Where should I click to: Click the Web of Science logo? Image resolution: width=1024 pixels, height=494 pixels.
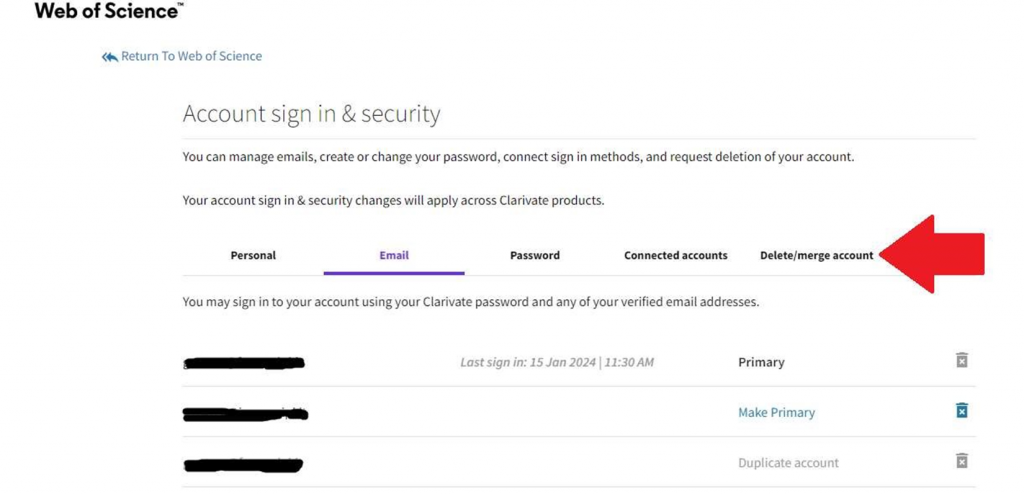pyautogui.click(x=108, y=11)
